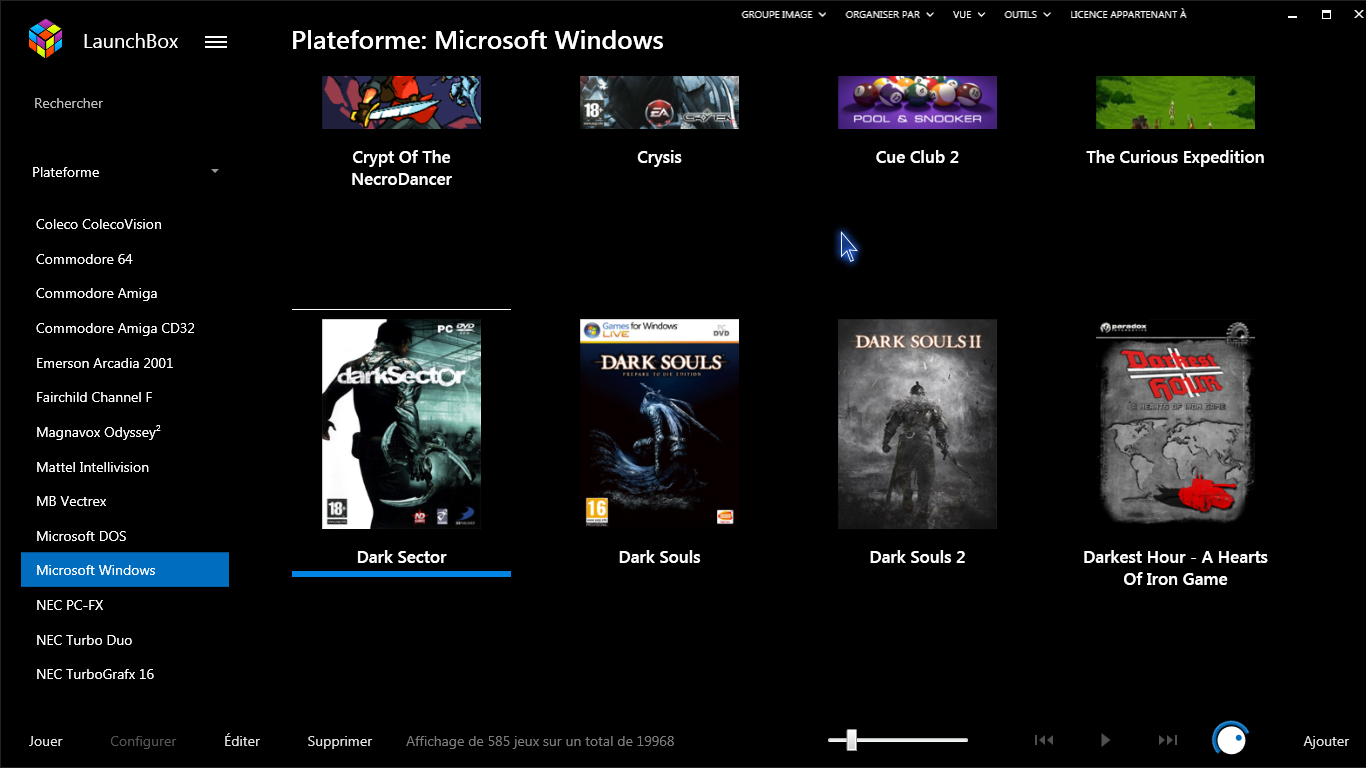Open the Vue menu
1366x768 pixels.
click(969, 15)
